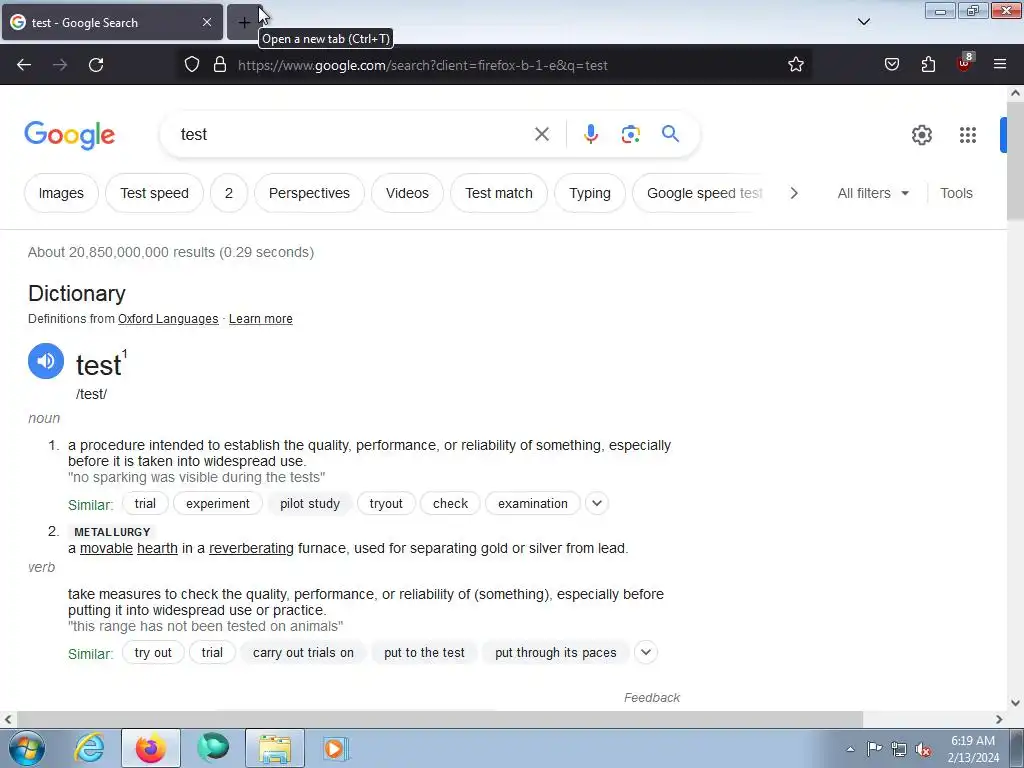Select verb synonym 'trial'
The width and height of the screenshot is (1024, 768).
(212, 652)
